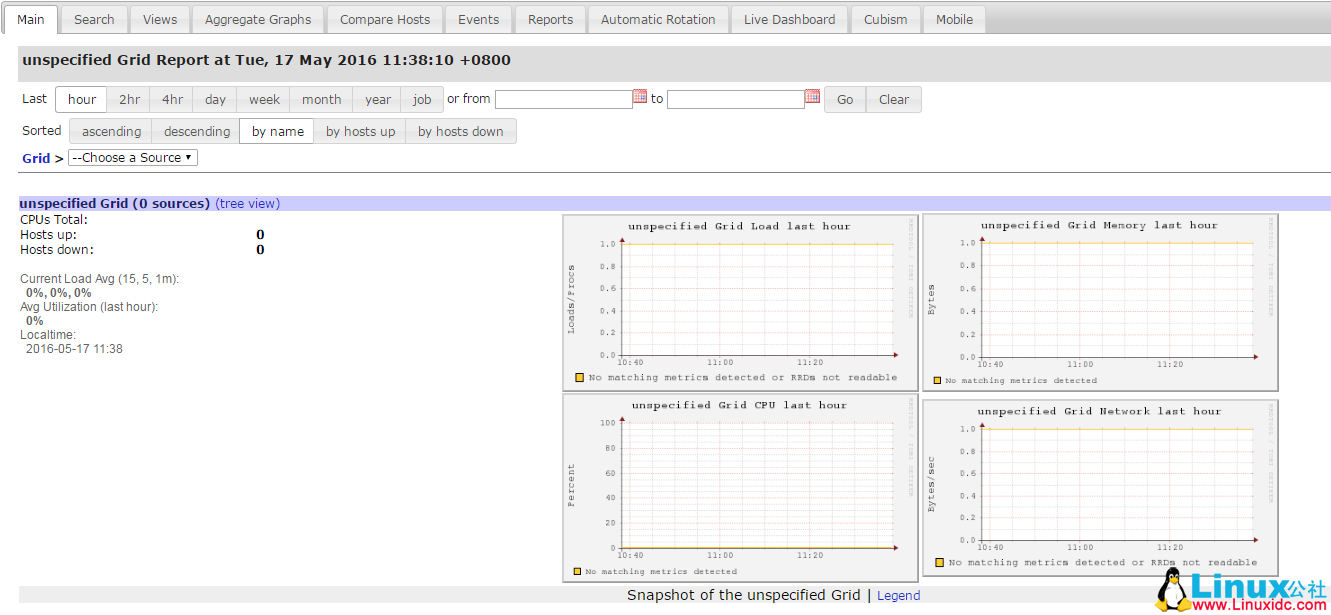This screenshot has height=615, width=1331.
Task: Open the 'tree view' link
Action: pyautogui.click(x=248, y=203)
